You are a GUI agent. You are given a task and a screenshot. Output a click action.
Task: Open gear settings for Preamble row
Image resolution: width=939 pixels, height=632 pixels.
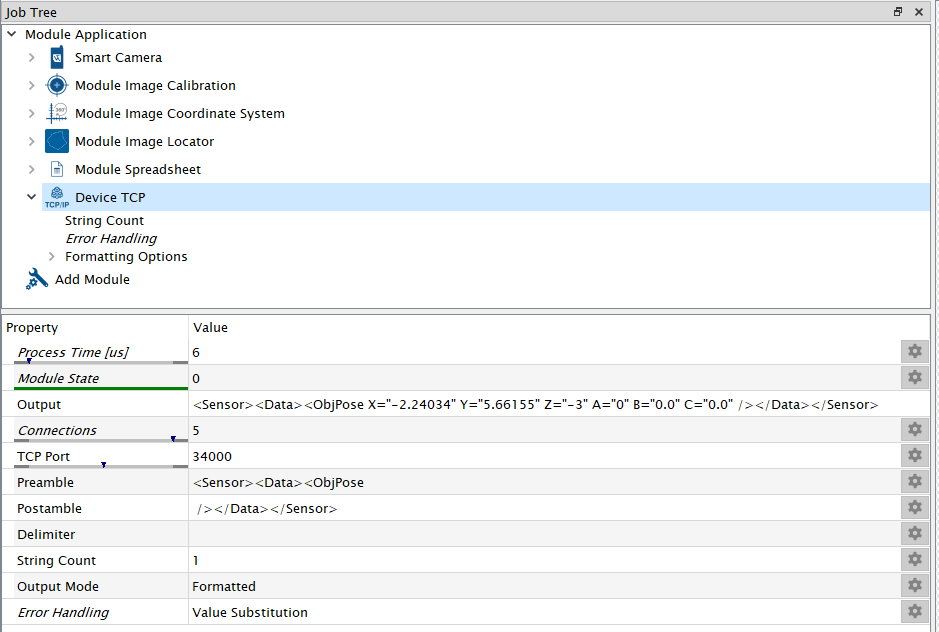[914, 481]
